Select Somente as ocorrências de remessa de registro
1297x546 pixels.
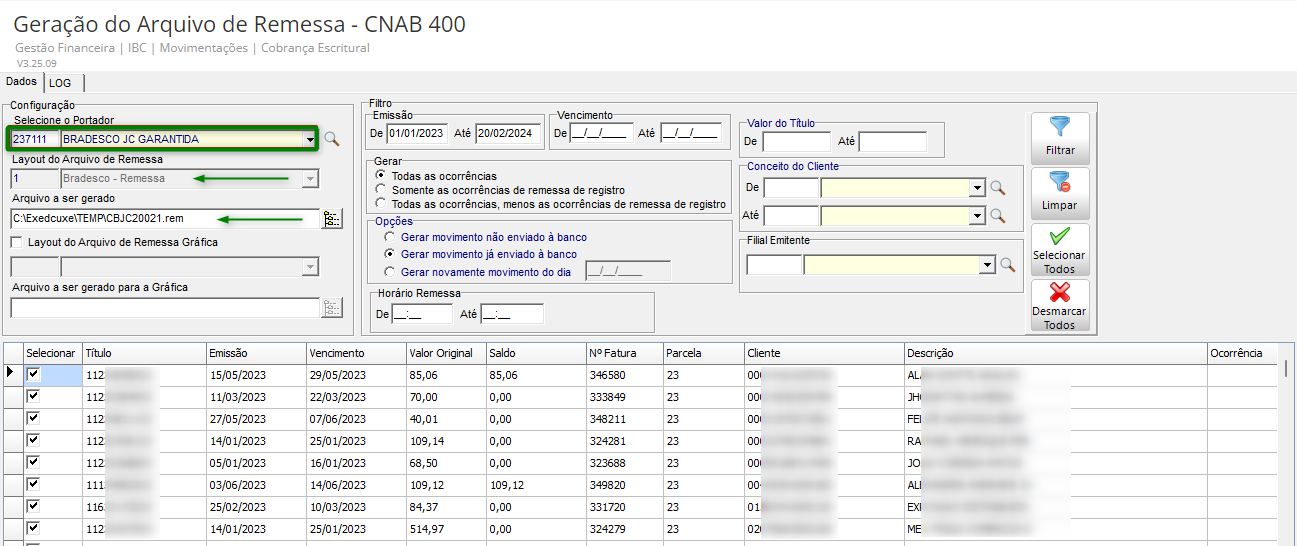pyautogui.click(x=380, y=190)
